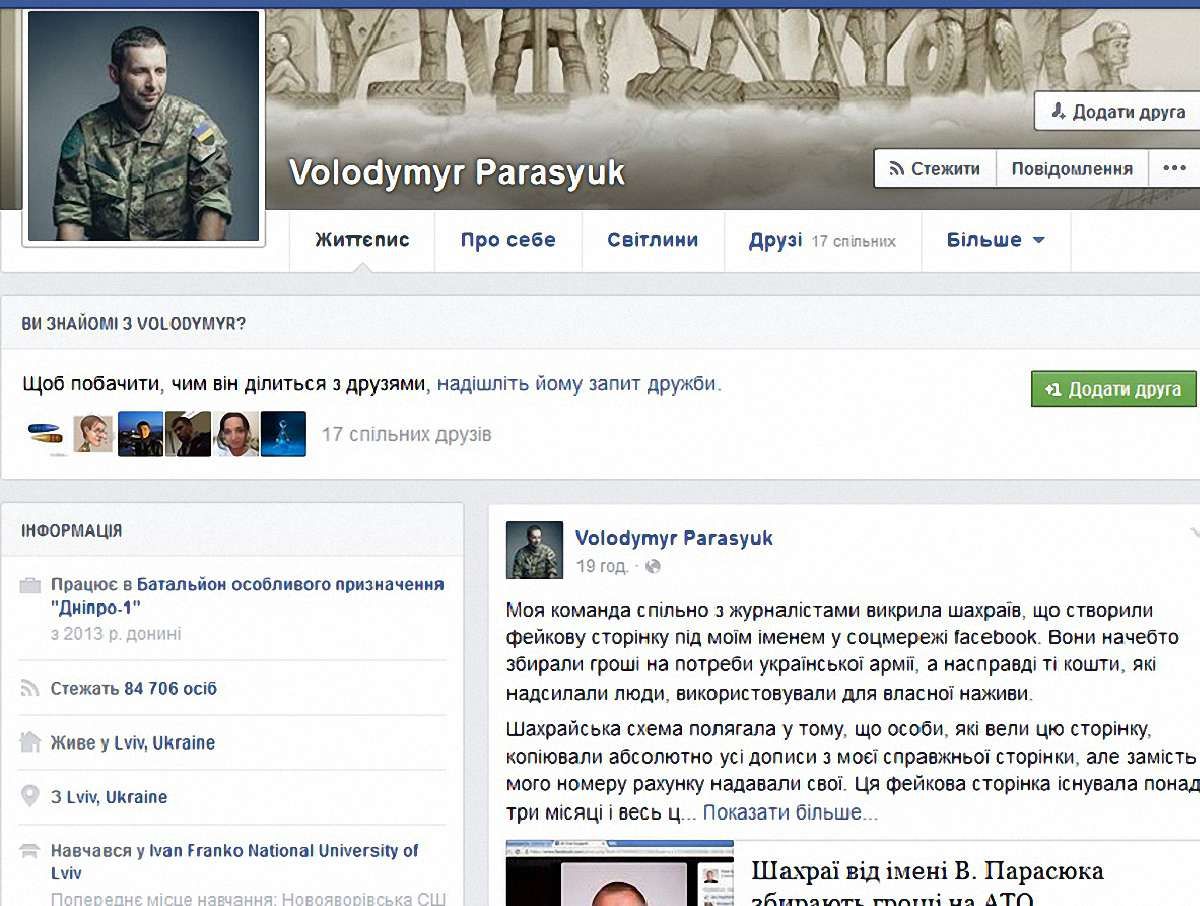Screen dimensions: 1200x906
Task: Click the 'надішліть йому запит дружби' link
Action: pyautogui.click(x=577, y=384)
